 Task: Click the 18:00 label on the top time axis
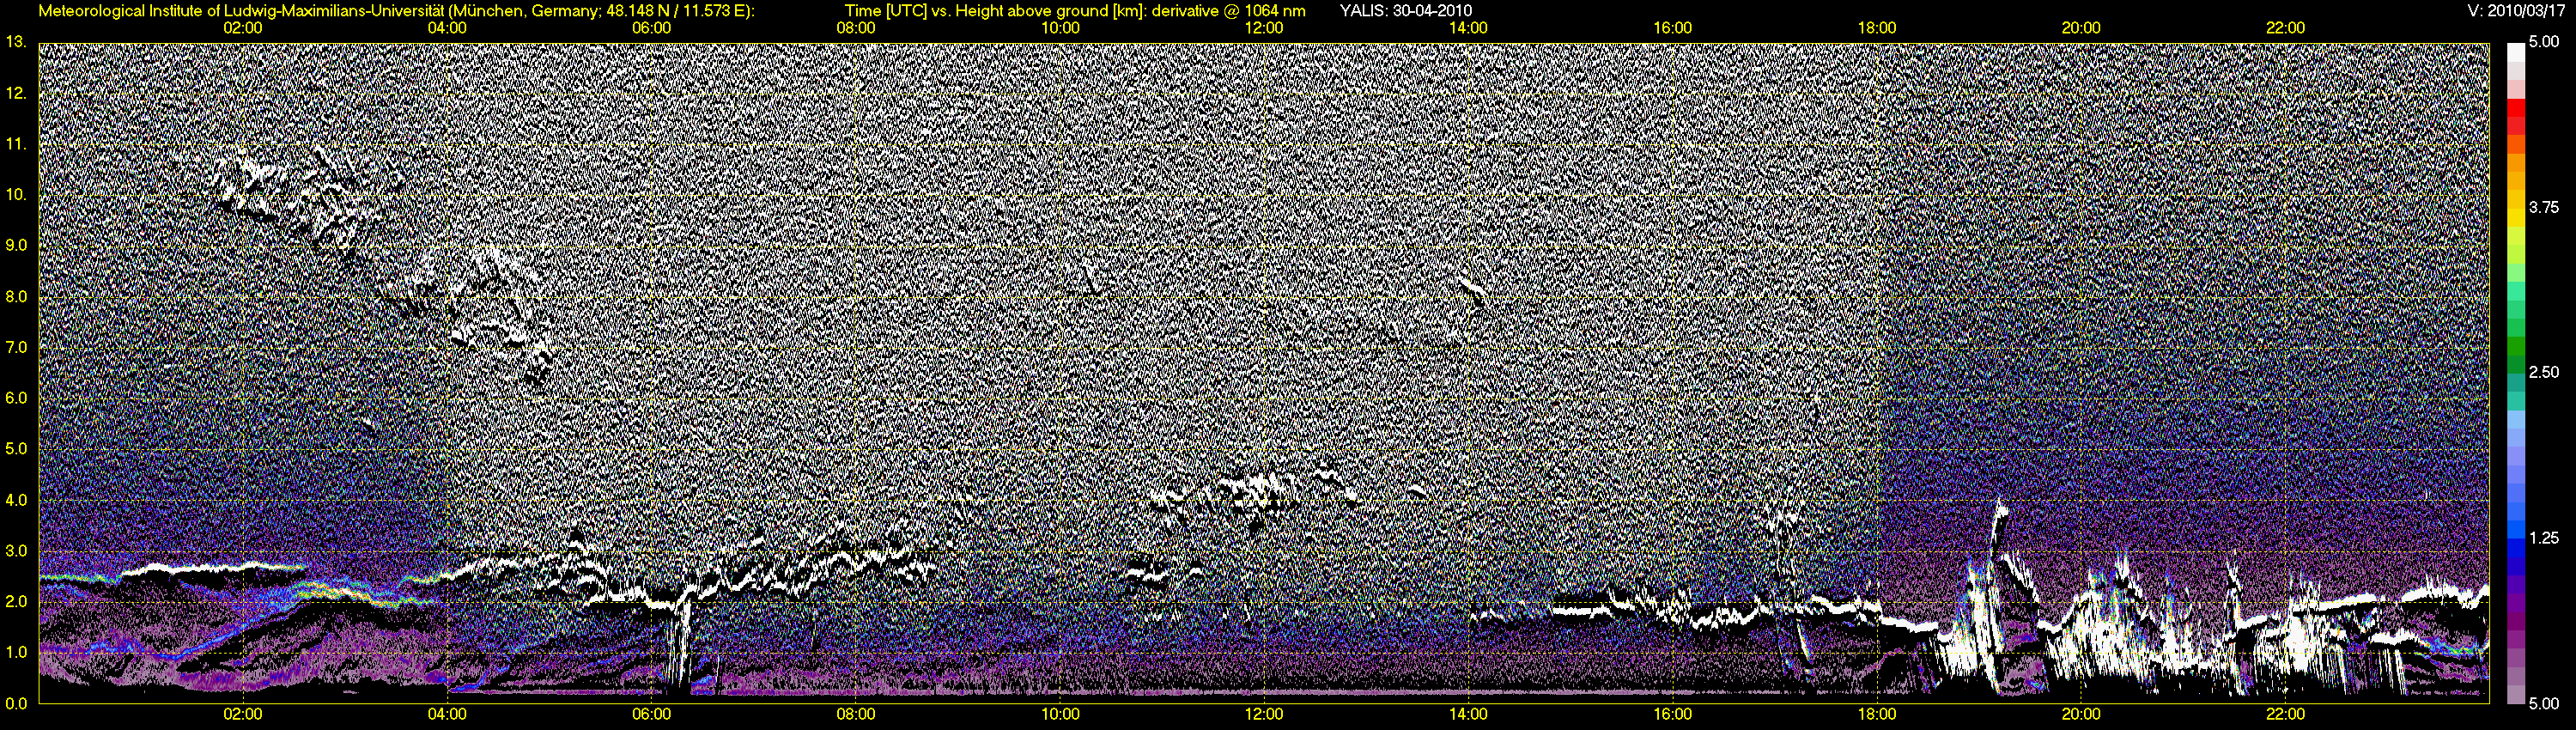point(1877,28)
